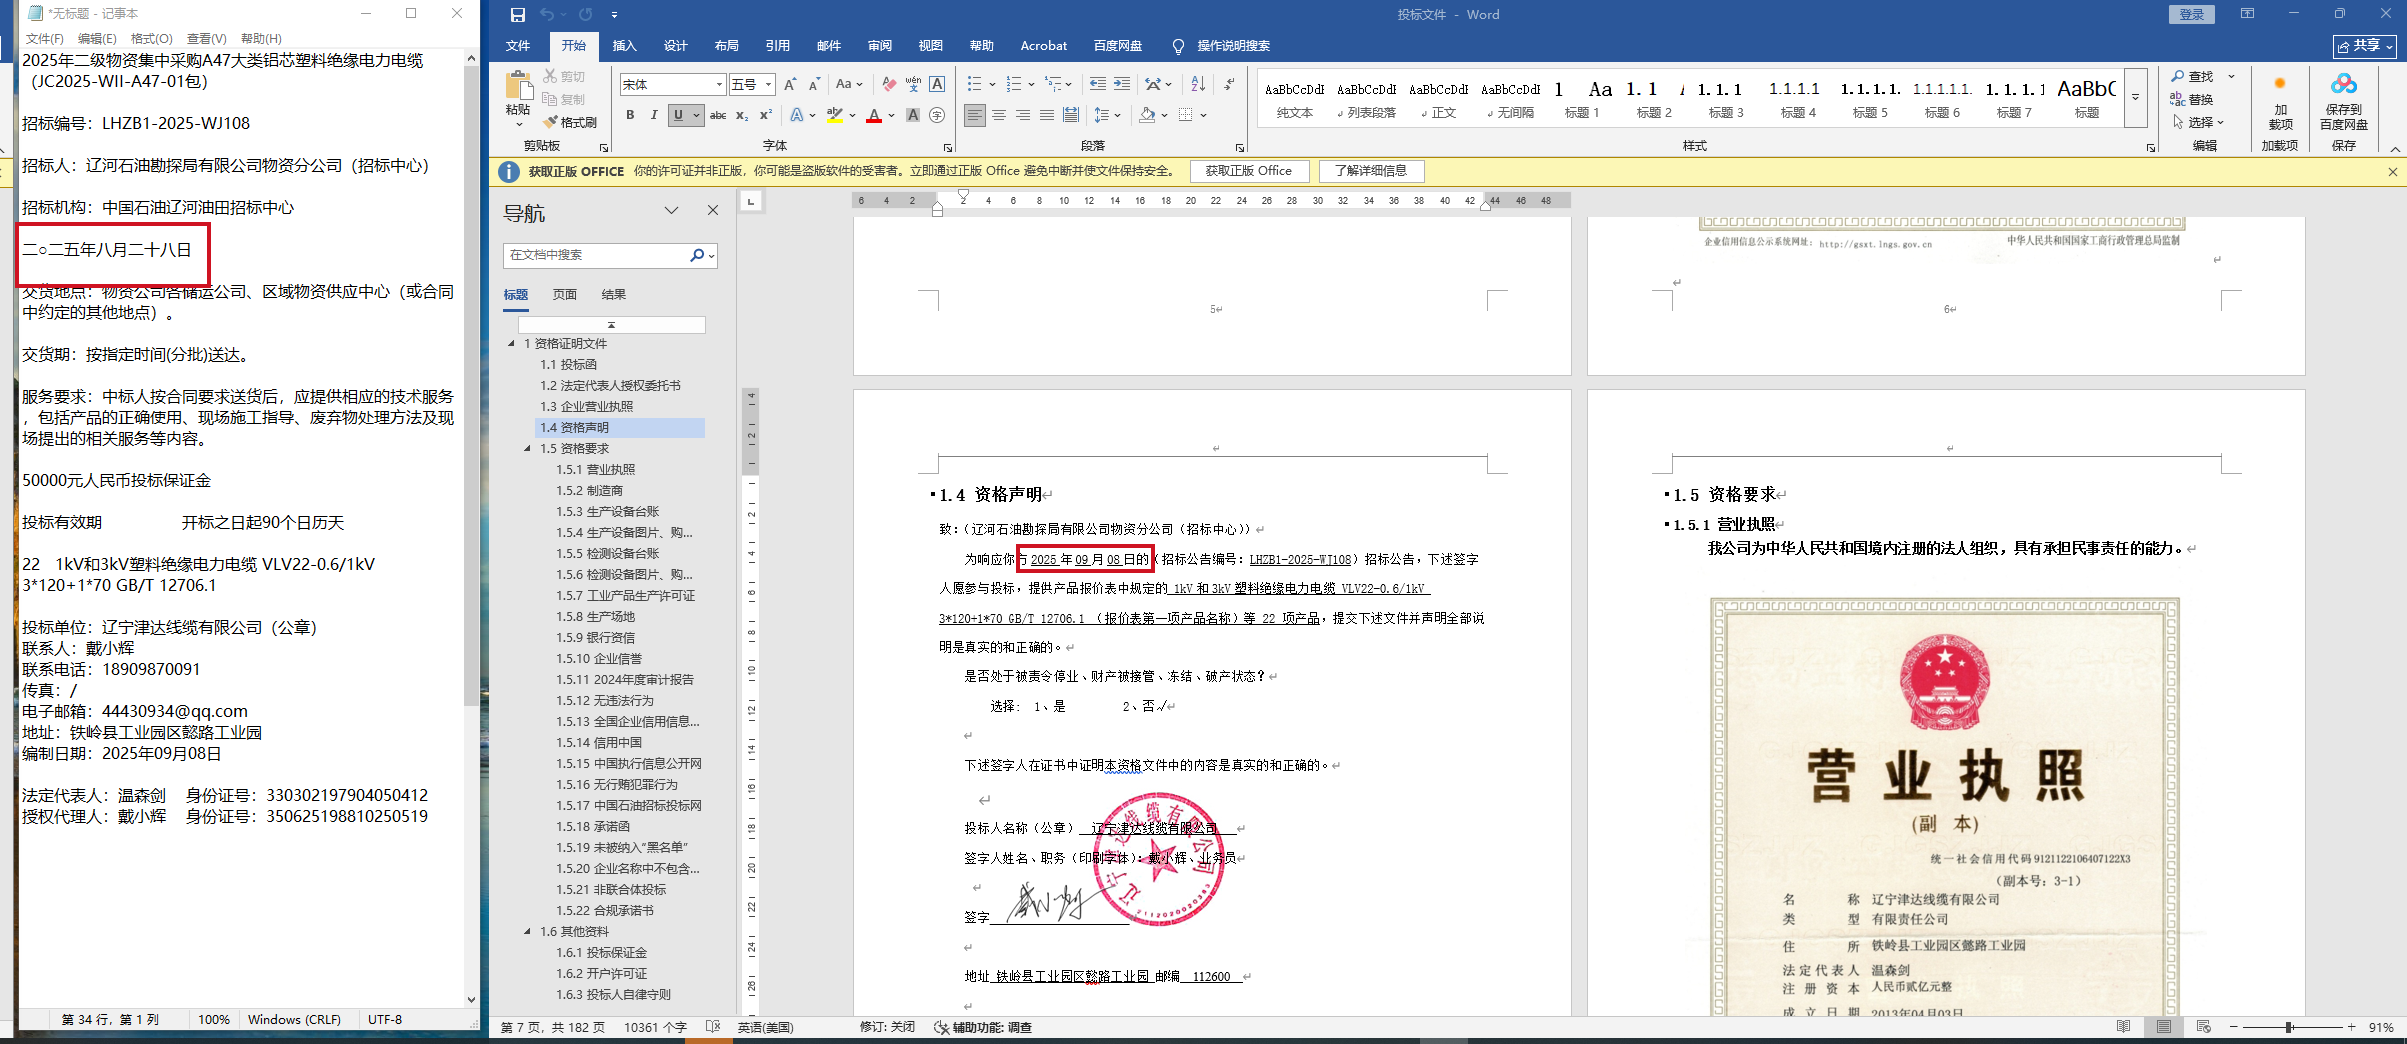Viewport: 2407px width, 1044px height.
Task: Open the 布局 (Layout) ribbon tab
Action: (x=726, y=46)
